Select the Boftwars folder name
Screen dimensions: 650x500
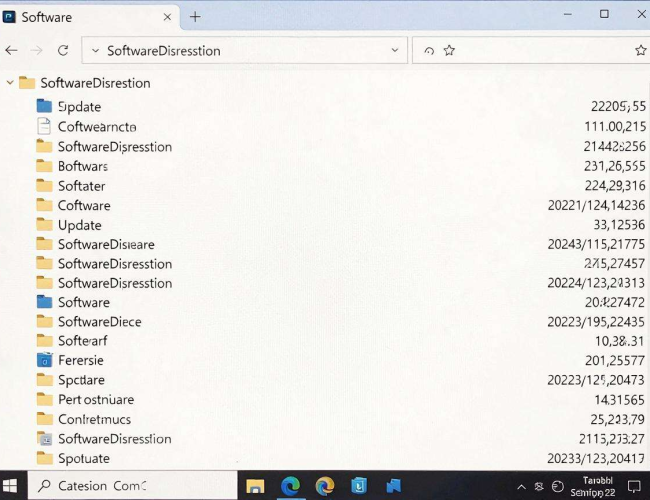click(x=83, y=166)
